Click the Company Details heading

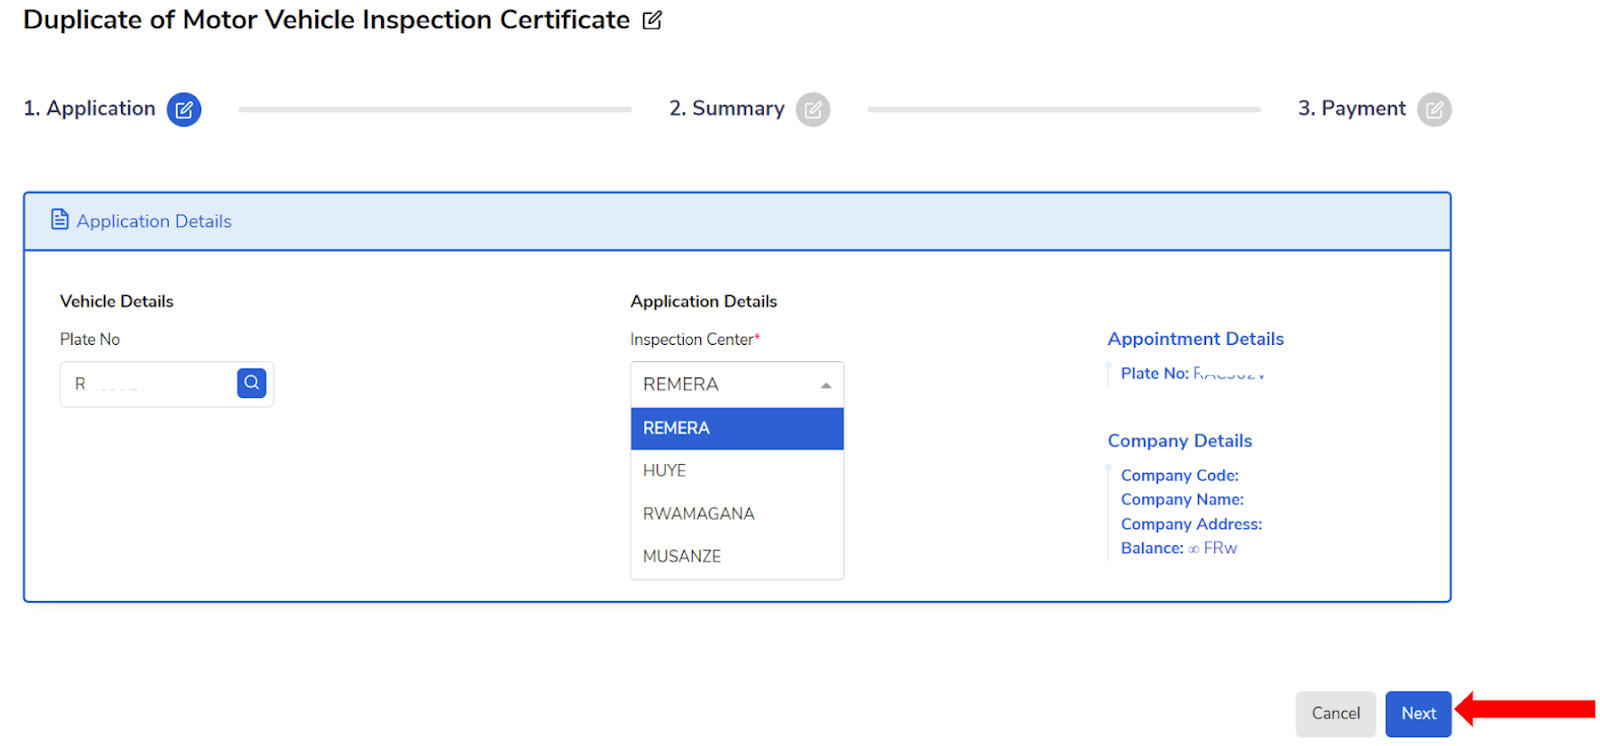tap(1179, 441)
